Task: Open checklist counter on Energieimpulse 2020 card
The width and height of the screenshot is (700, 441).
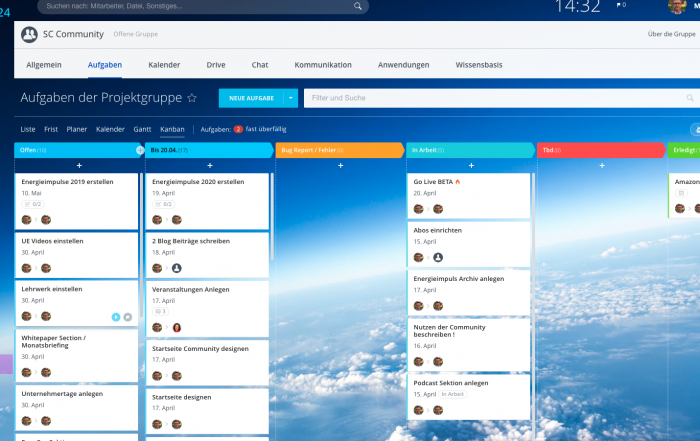Action: click(x=163, y=204)
